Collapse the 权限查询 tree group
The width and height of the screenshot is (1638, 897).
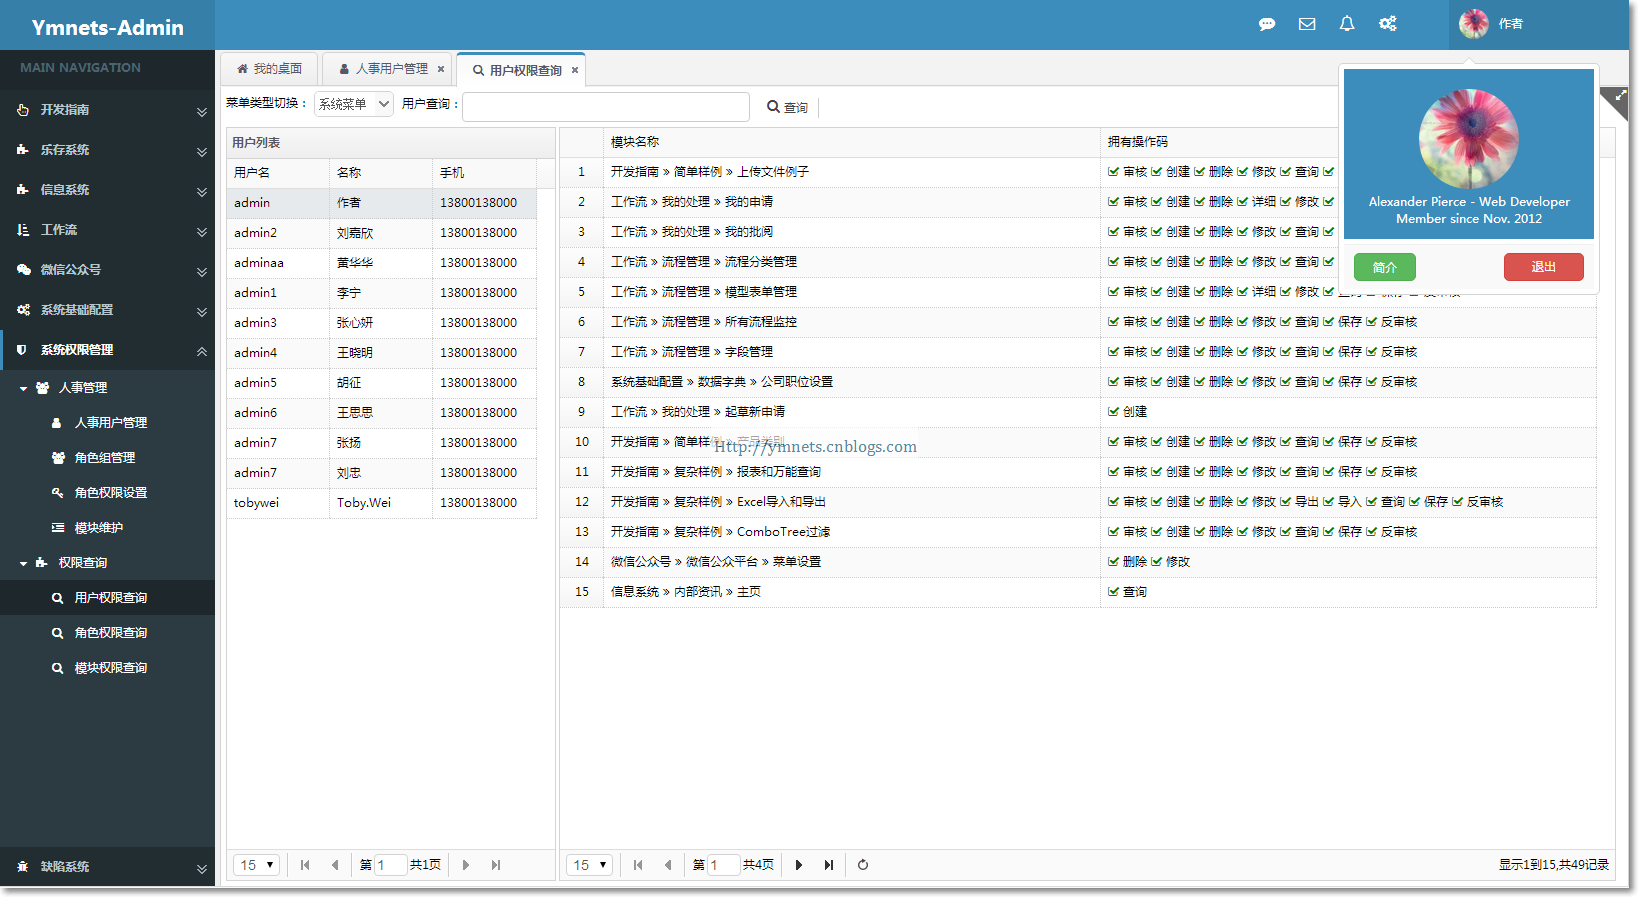click(x=24, y=563)
